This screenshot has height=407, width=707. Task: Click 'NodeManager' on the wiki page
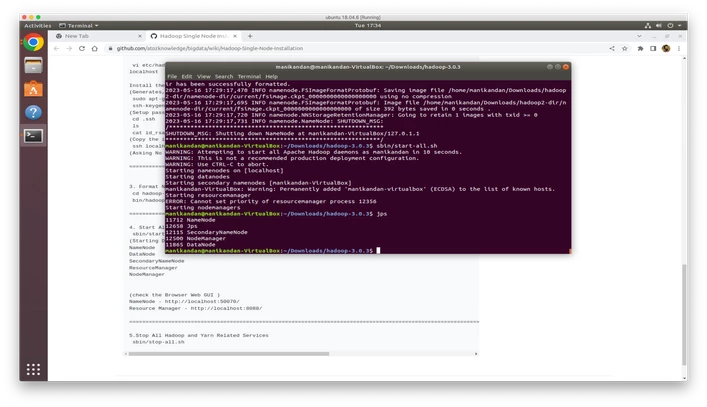click(x=147, y=274)
